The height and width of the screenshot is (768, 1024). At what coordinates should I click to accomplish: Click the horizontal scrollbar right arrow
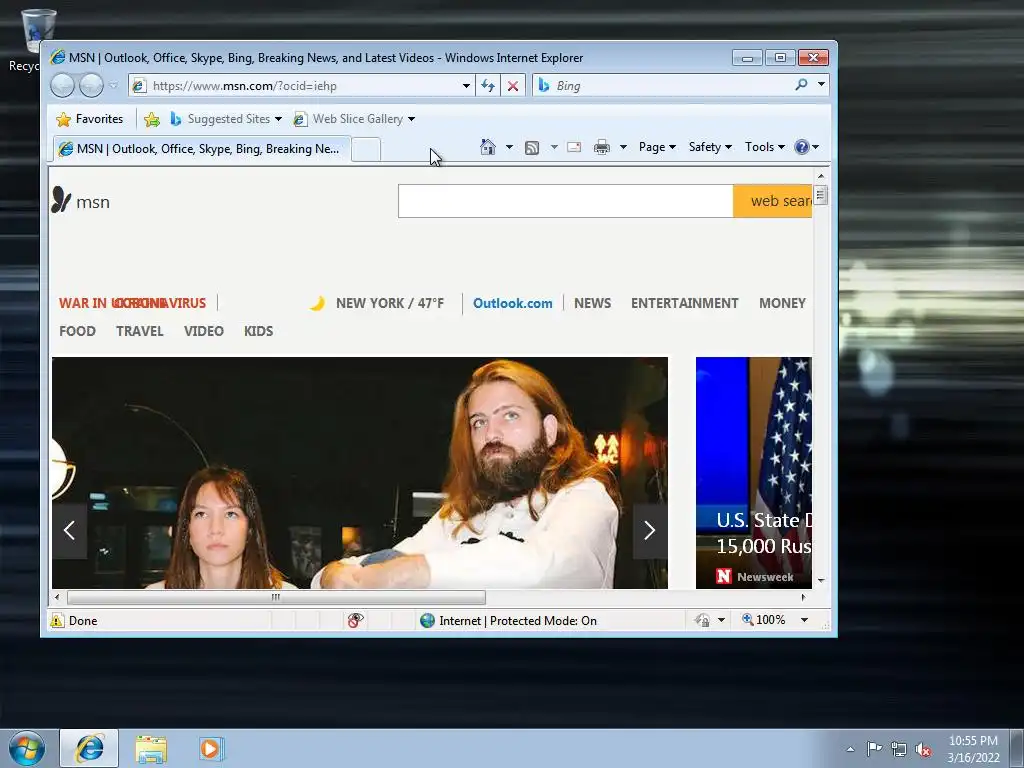click(803, 597)
